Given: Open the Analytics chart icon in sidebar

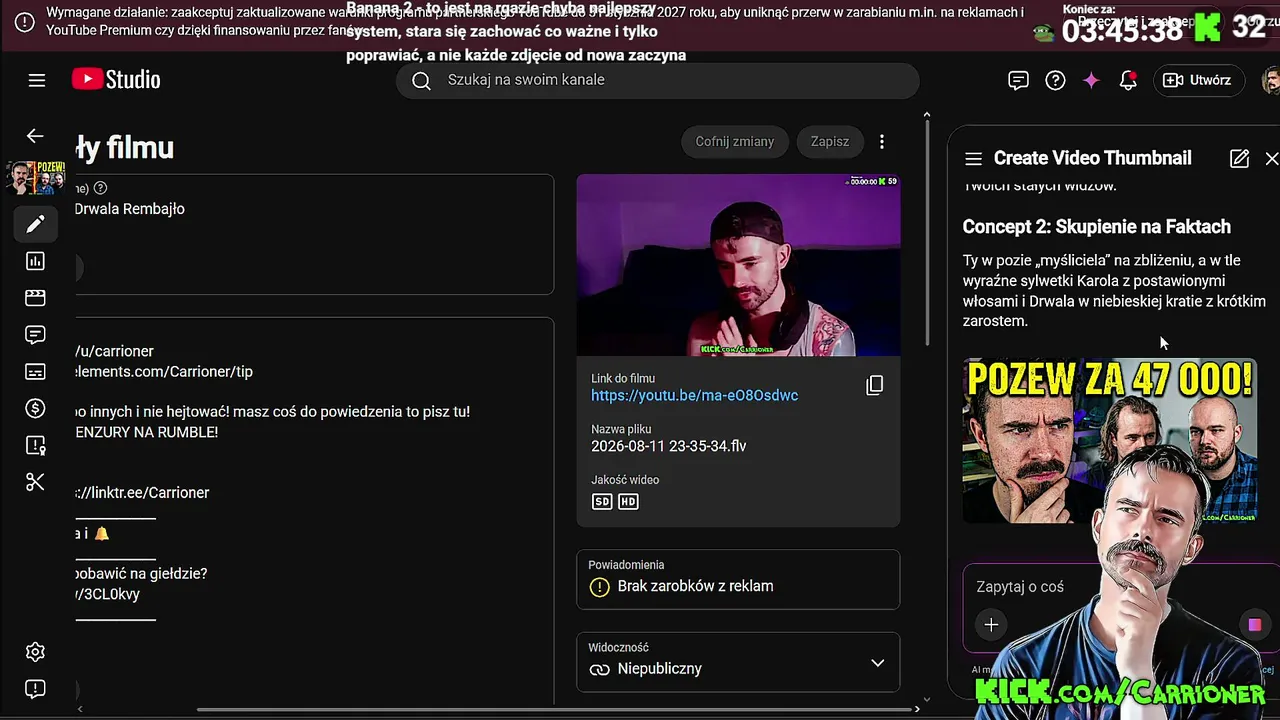Looking at the screenshot, I should pos(35,261).
